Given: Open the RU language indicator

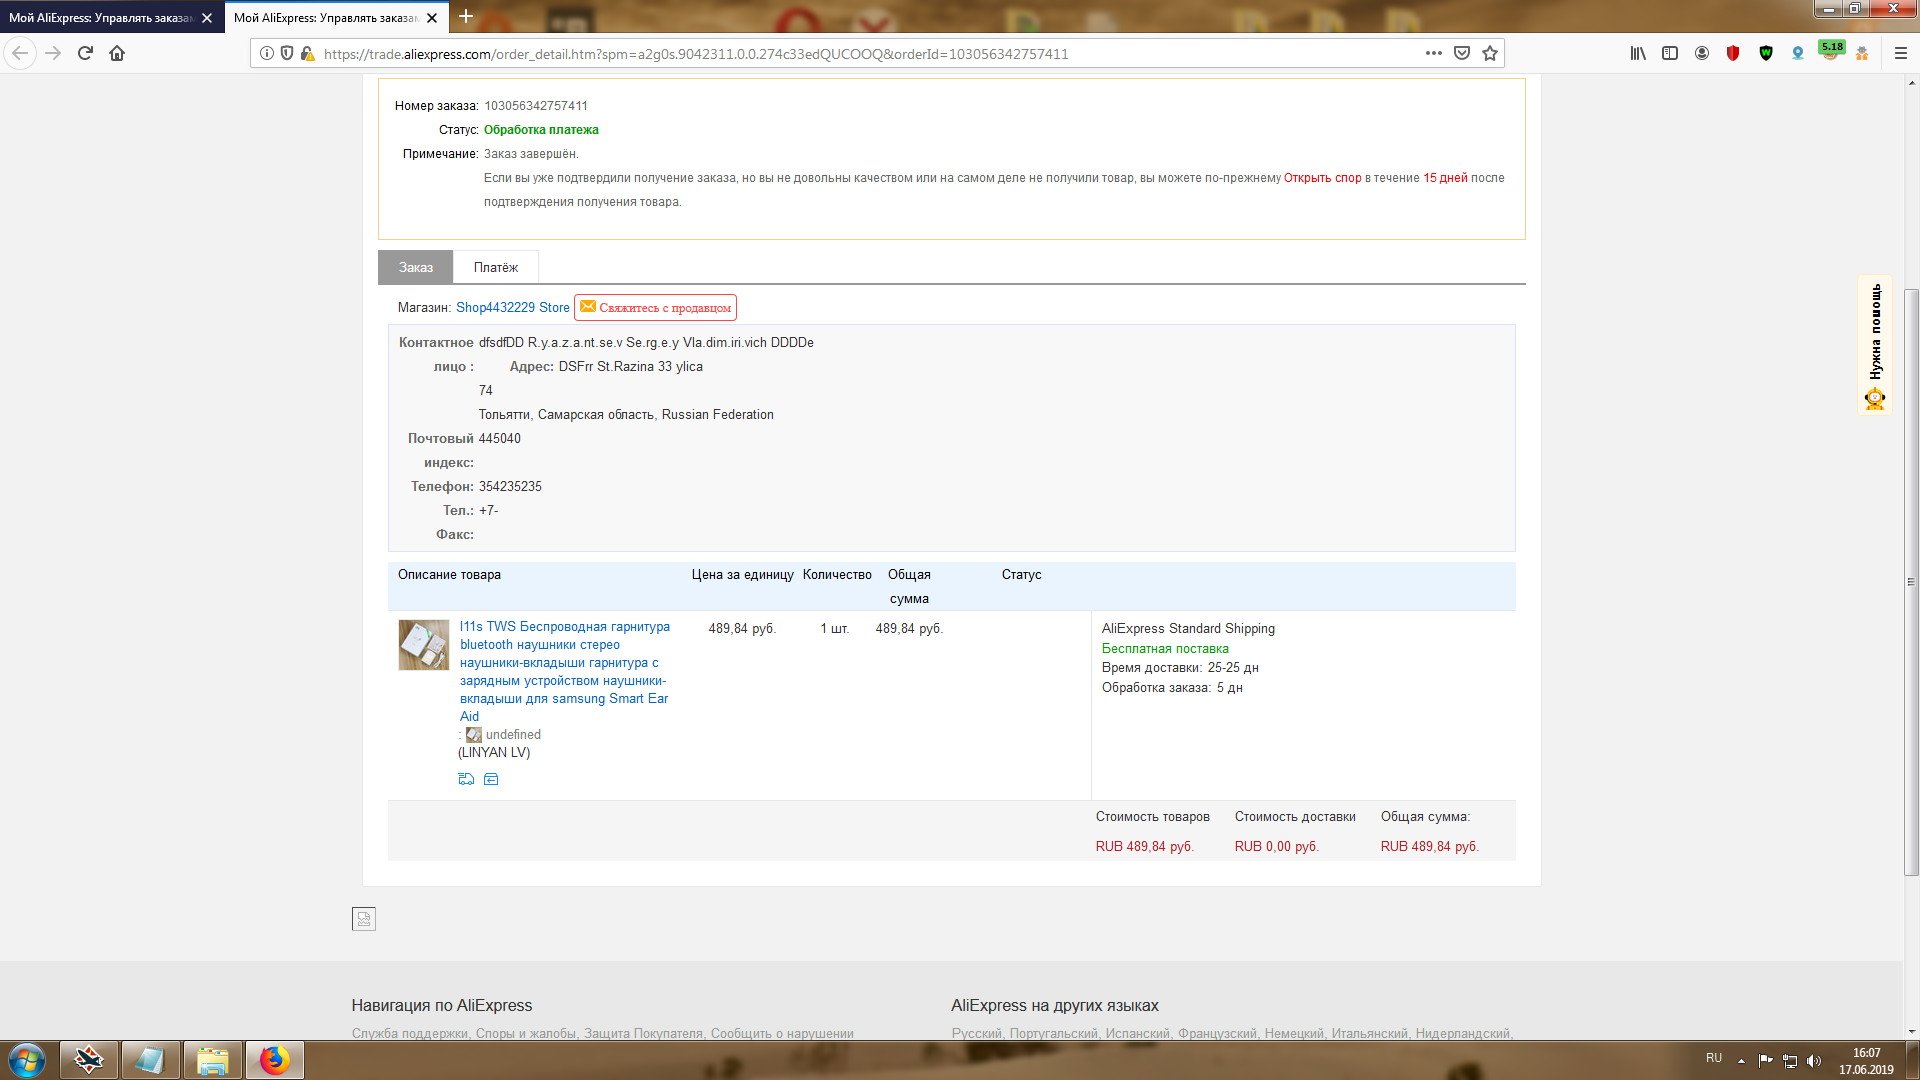Looking at the screenshot, I should tap(1714, 1058).
